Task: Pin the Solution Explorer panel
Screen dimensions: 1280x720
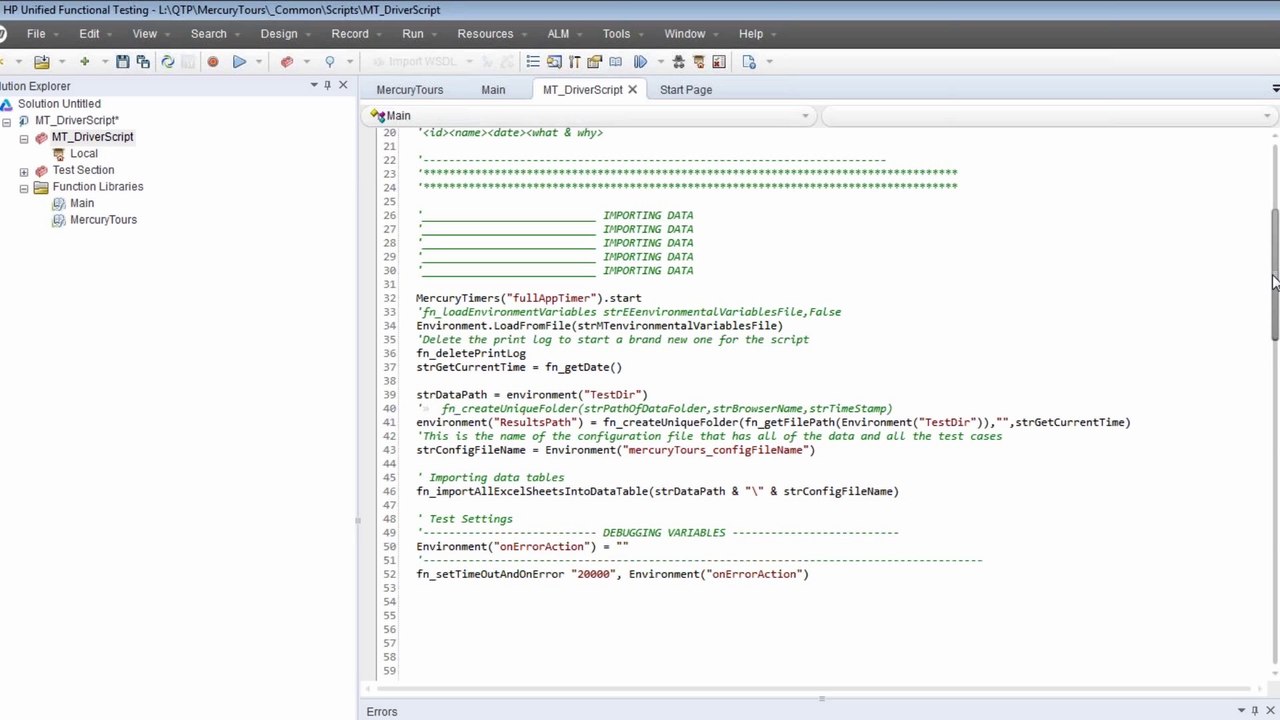Action: point(327,86)
